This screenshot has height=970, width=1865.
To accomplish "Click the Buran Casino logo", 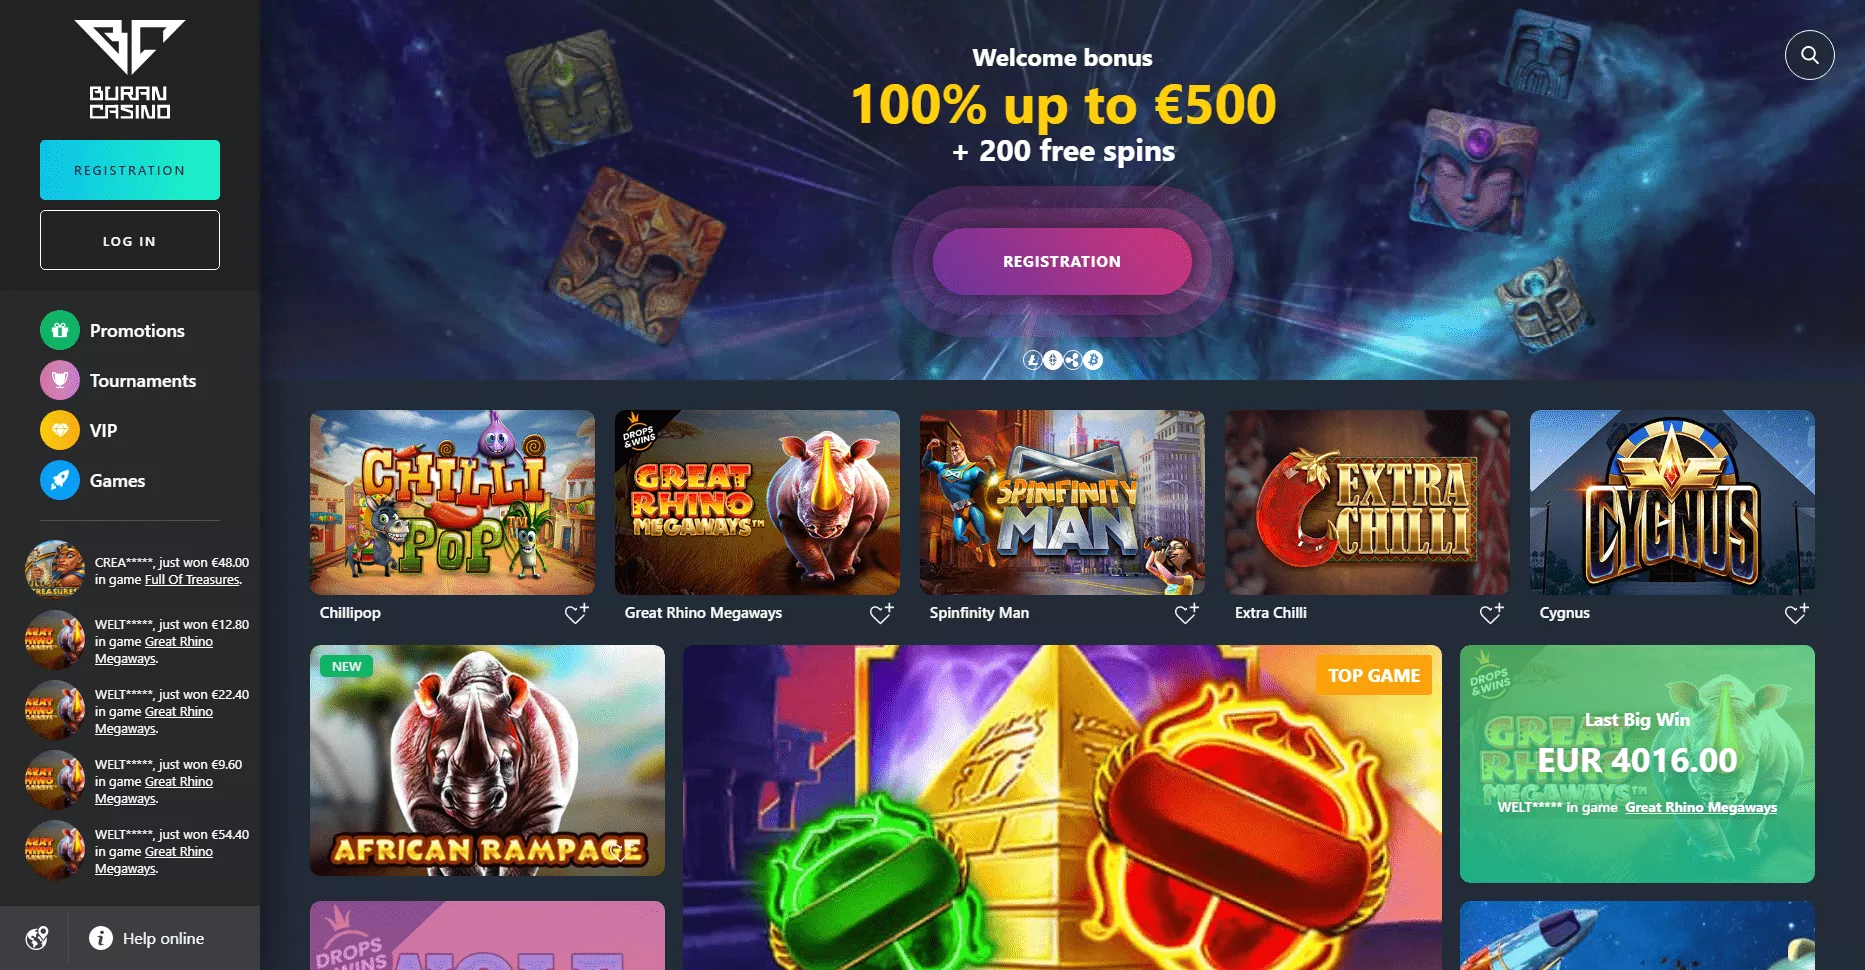I will (x=130, y=69).
